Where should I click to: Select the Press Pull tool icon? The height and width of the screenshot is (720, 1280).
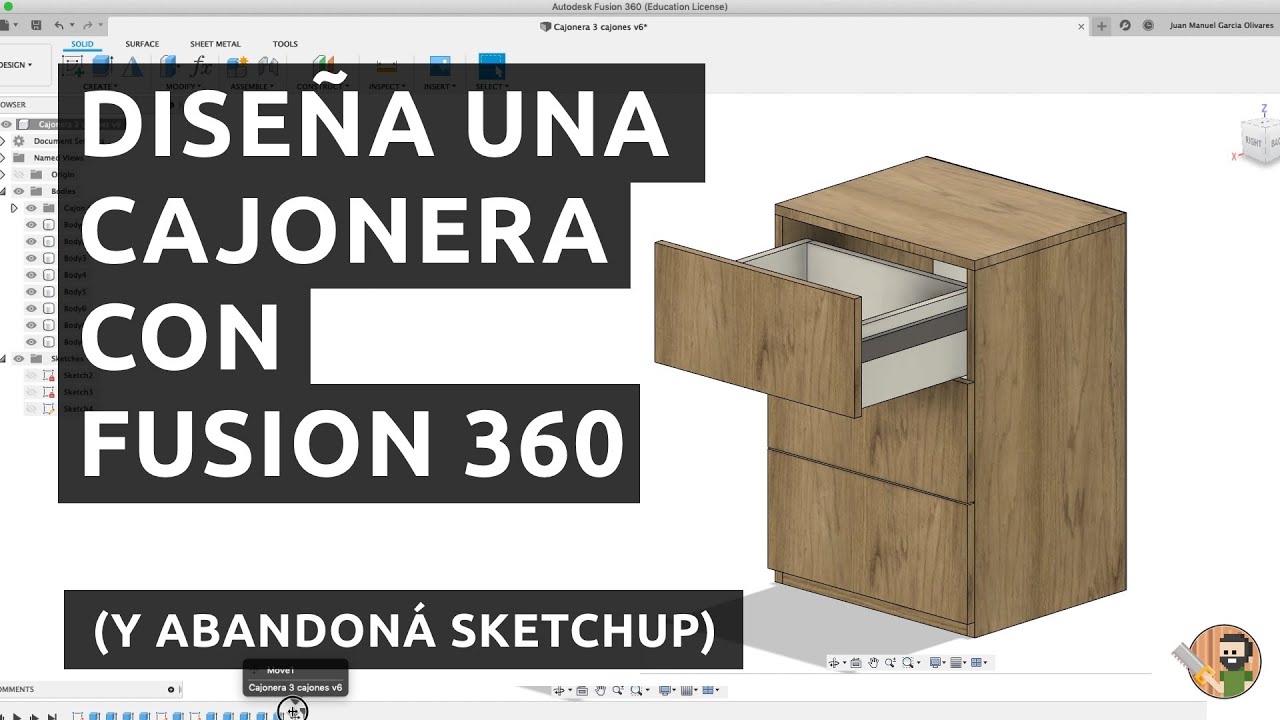pos(168,66)
